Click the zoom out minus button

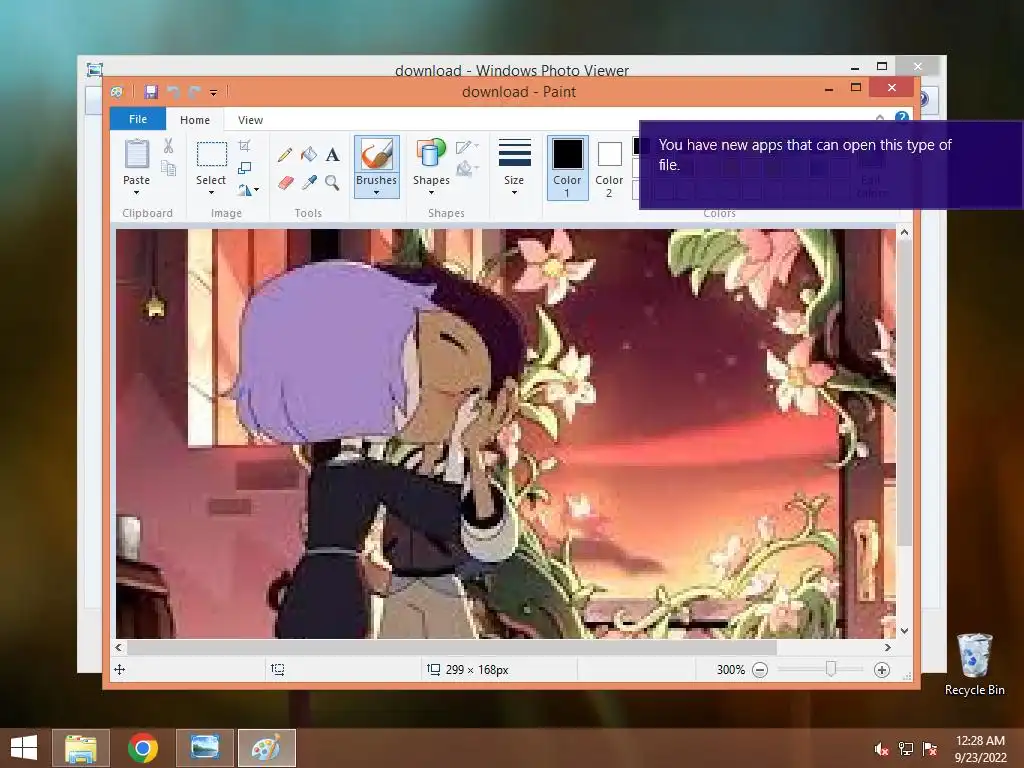[x=760, y=669]
